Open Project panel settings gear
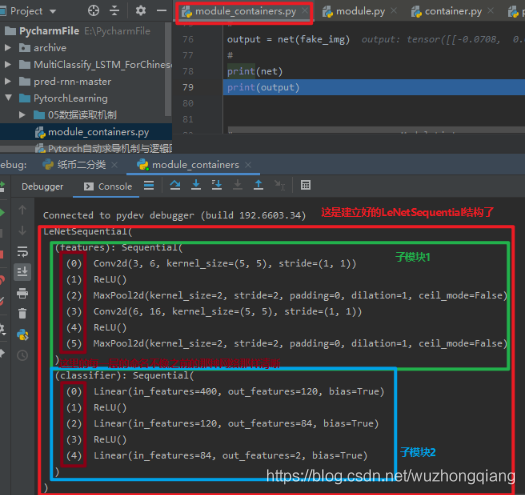This screenshot has height=495, width=525. click(x=141, y=11)
